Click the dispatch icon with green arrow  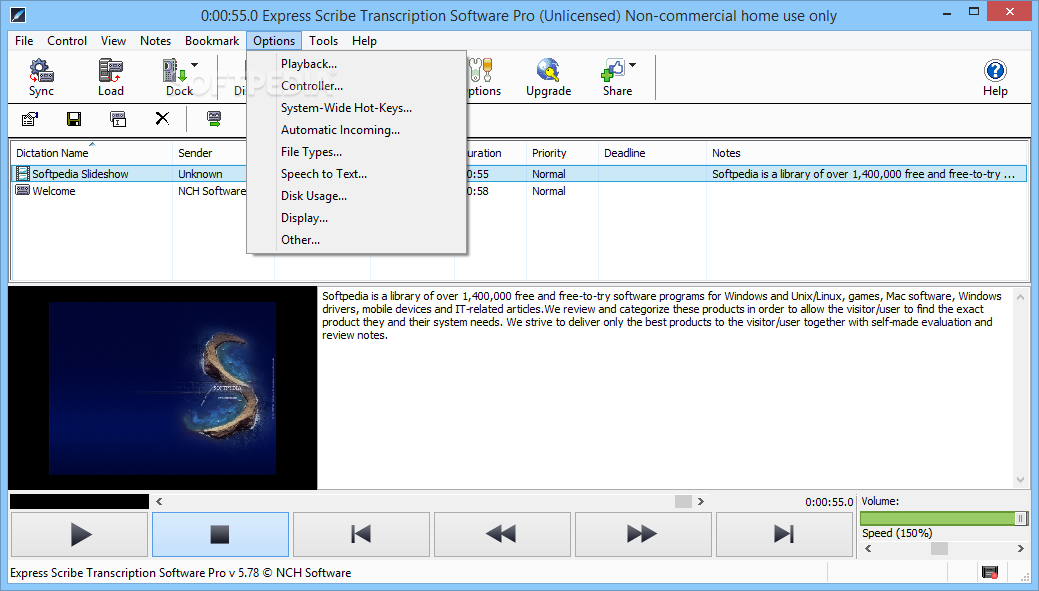point(214,119)
